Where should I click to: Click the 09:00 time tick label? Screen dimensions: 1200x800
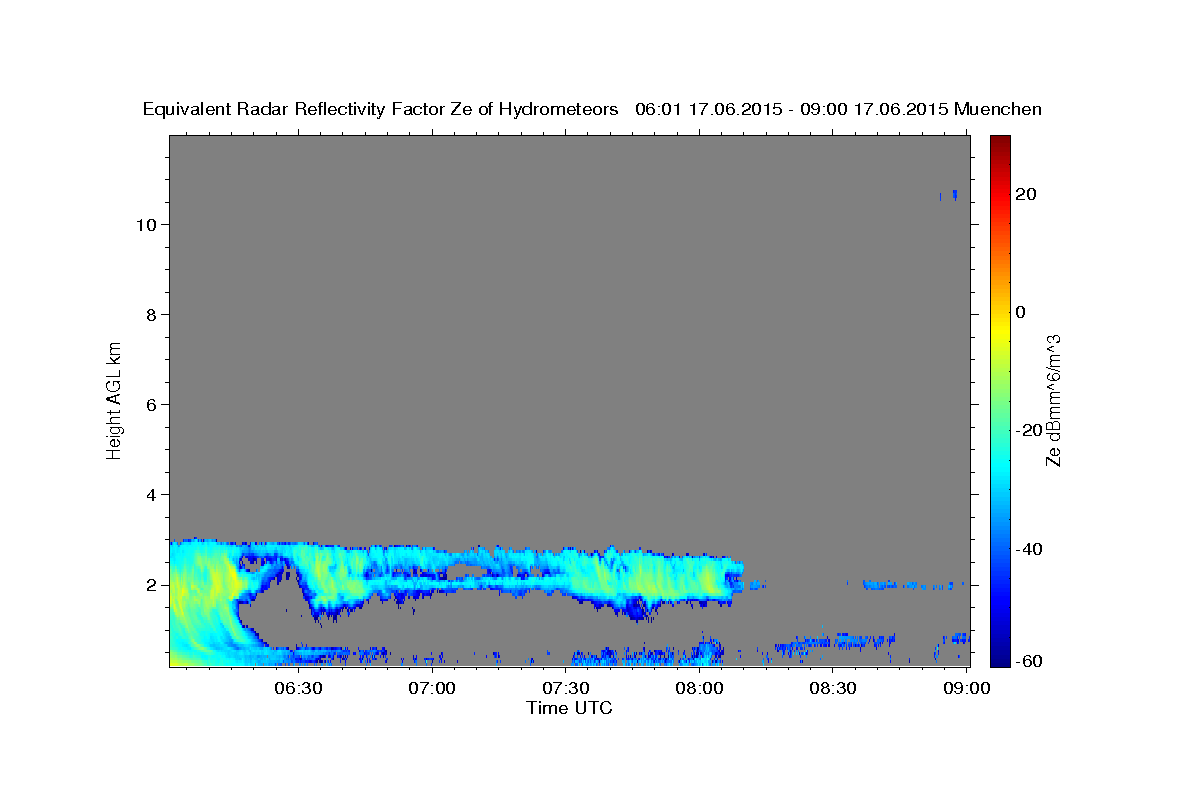pyautogui.click(x=967, y=688)
